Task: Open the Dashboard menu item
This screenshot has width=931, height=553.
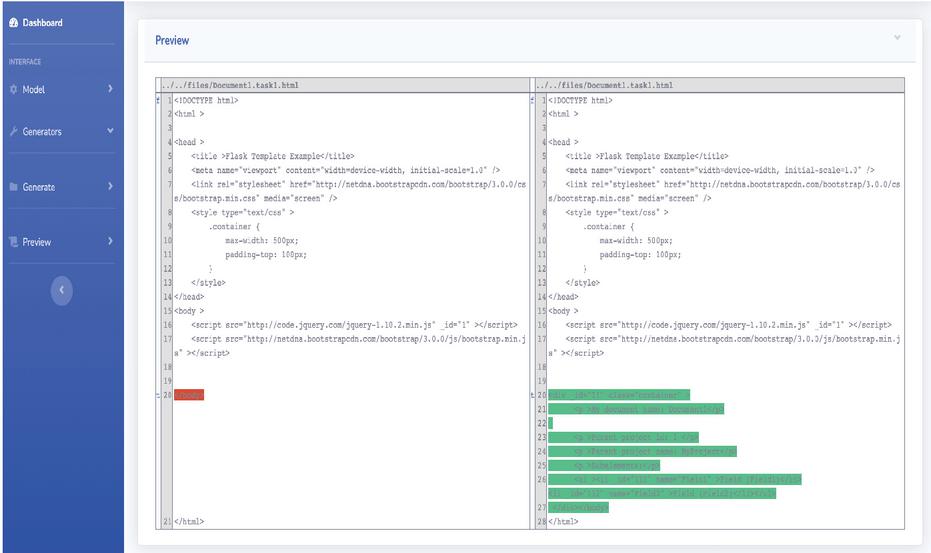Action: click(42, 23)
